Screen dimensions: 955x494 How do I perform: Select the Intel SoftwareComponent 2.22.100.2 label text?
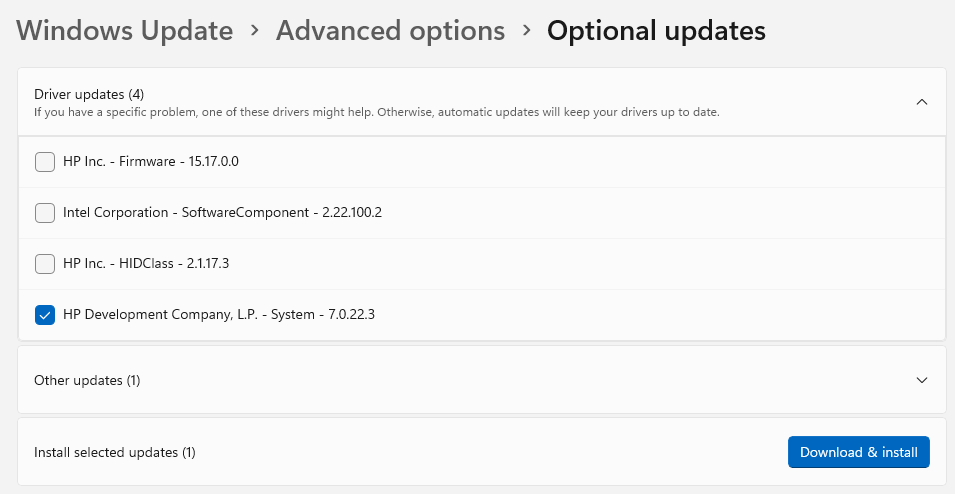(x=222, y=213)
